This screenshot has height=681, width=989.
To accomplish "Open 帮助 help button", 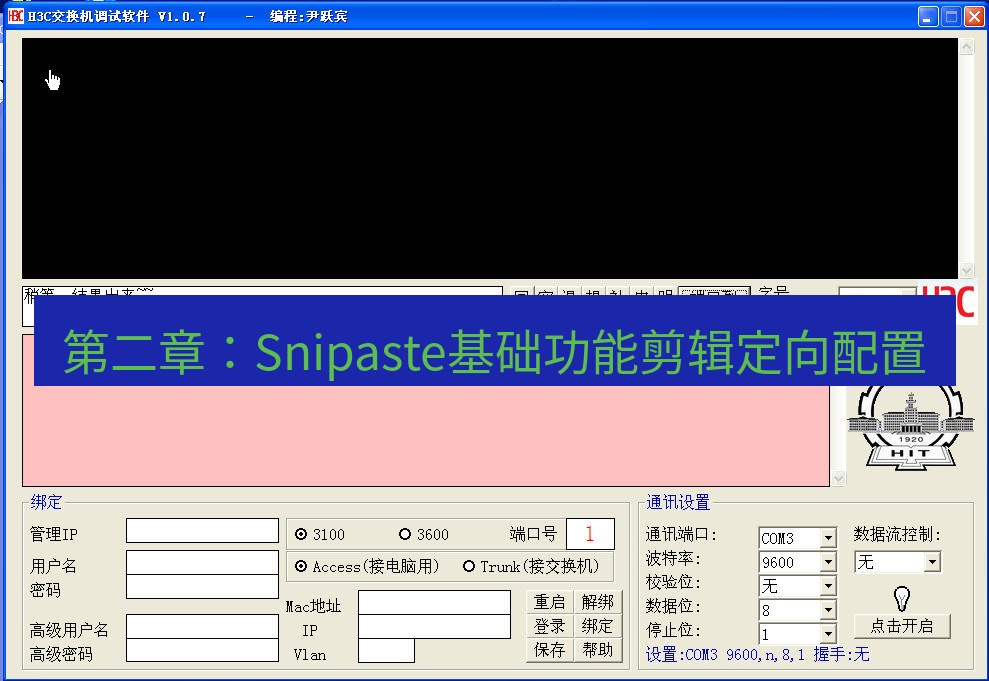I will (598, 650).
